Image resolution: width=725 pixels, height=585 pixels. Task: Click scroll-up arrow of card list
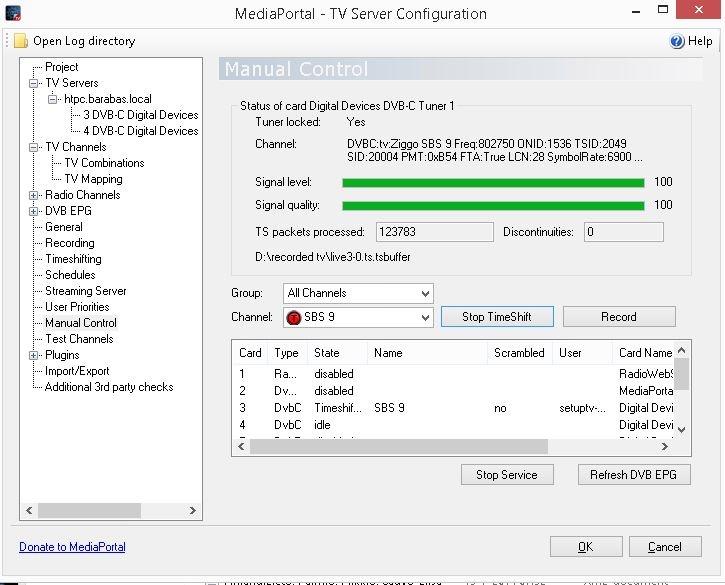682,351
